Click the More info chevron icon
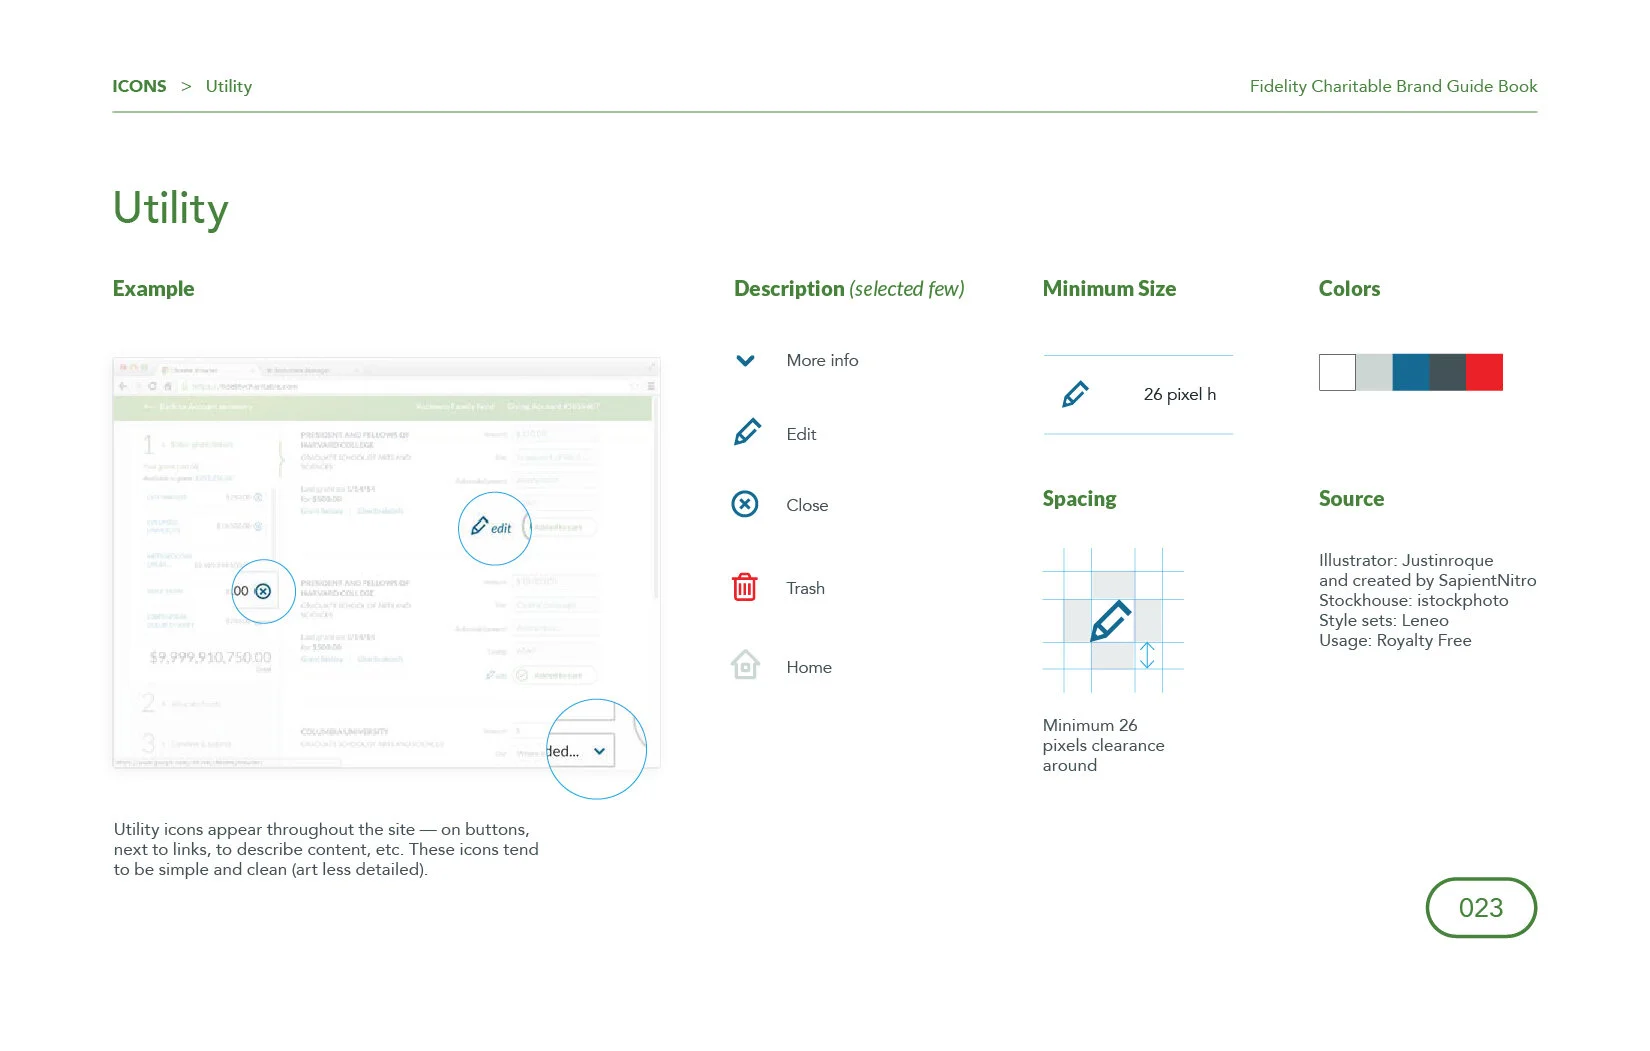This screenshot has width=1650, height=1051. coord(745,361)
